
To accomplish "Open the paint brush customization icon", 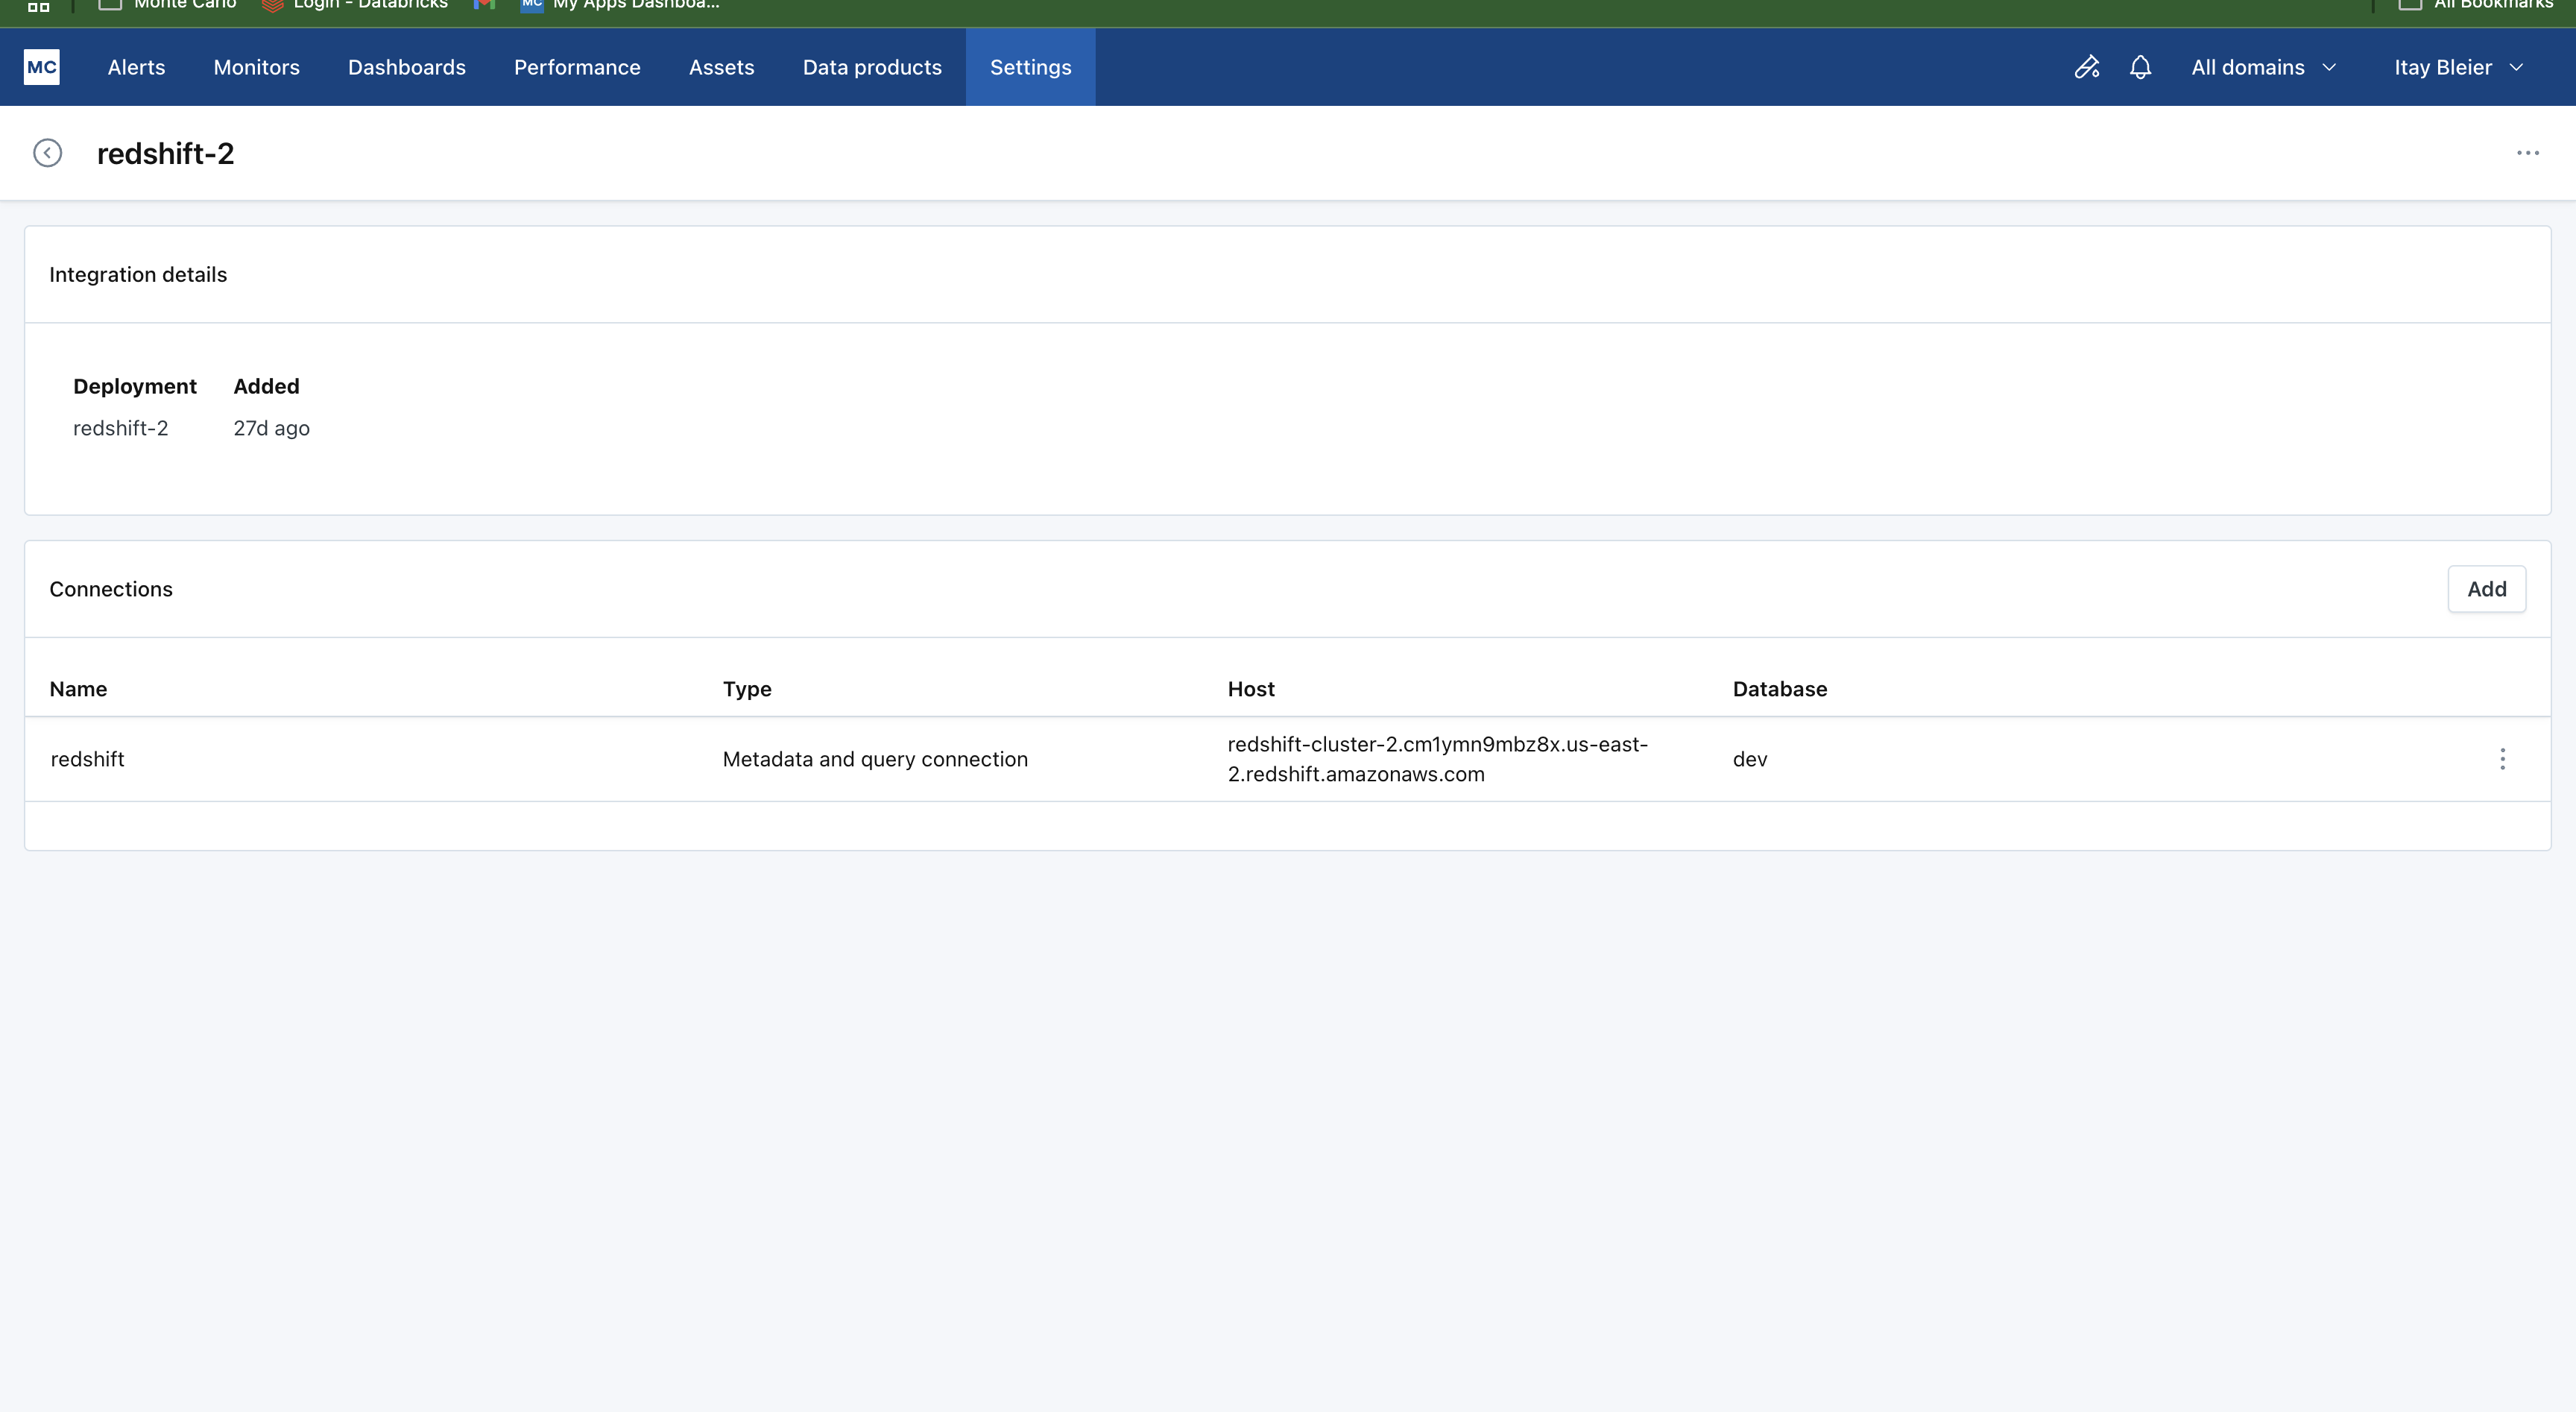I will click(x=2086, y=67).
